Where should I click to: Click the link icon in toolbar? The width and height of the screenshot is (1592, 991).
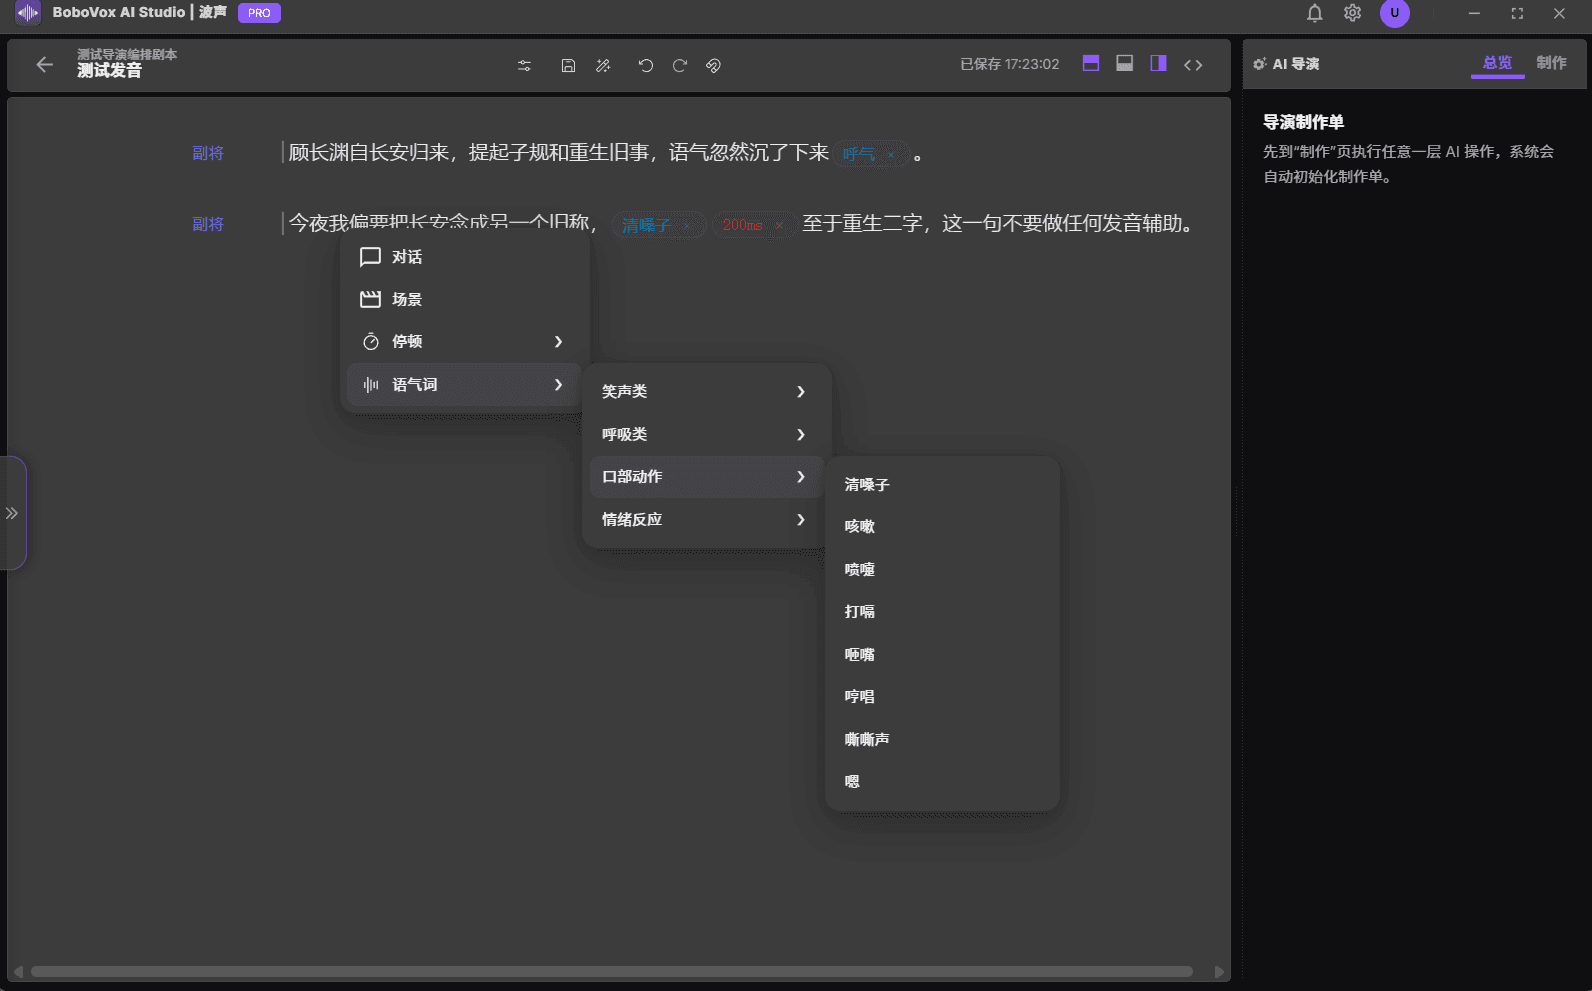(714, 66)
